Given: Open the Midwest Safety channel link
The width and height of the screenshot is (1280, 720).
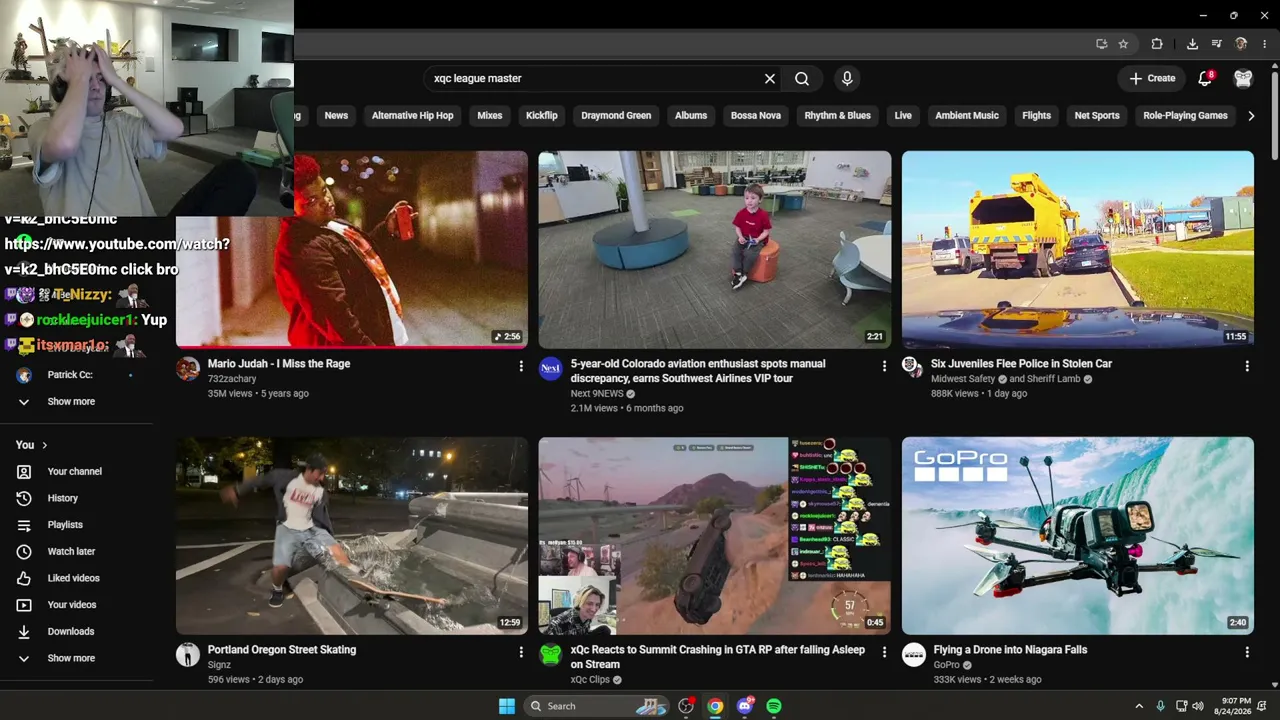Looking at the screenshot, I should tap(963, 379).
